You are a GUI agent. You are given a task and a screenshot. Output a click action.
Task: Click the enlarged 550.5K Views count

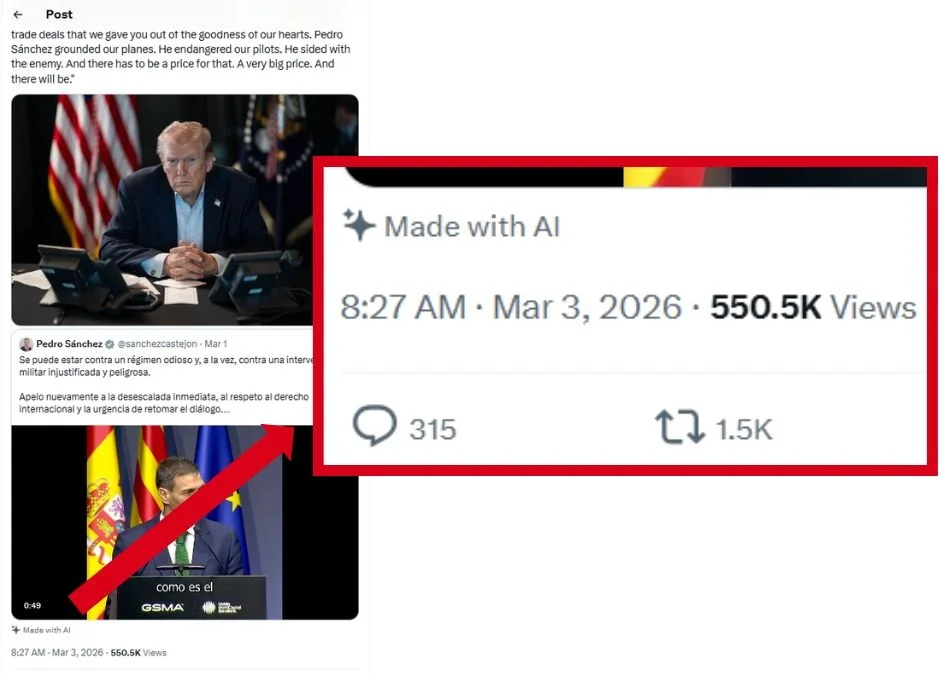point(813,307)
